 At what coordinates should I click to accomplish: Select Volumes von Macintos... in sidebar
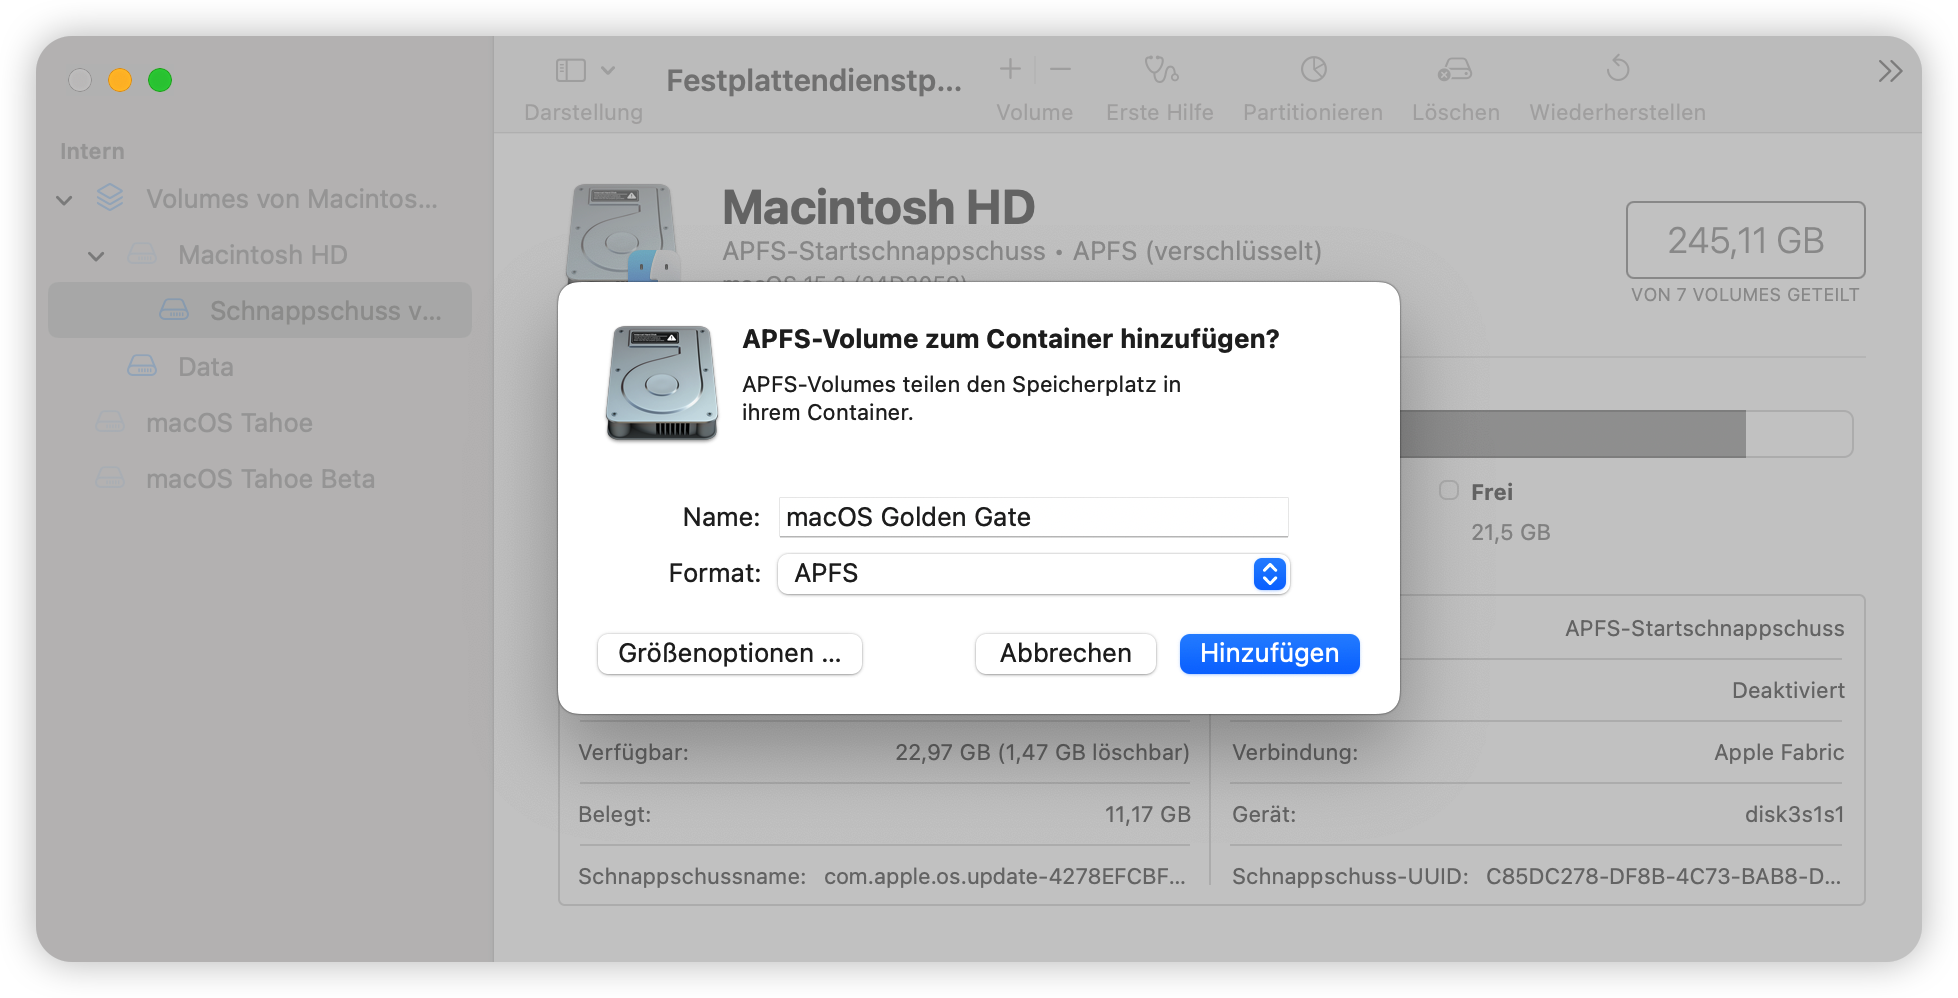click(x=260, y=199)
